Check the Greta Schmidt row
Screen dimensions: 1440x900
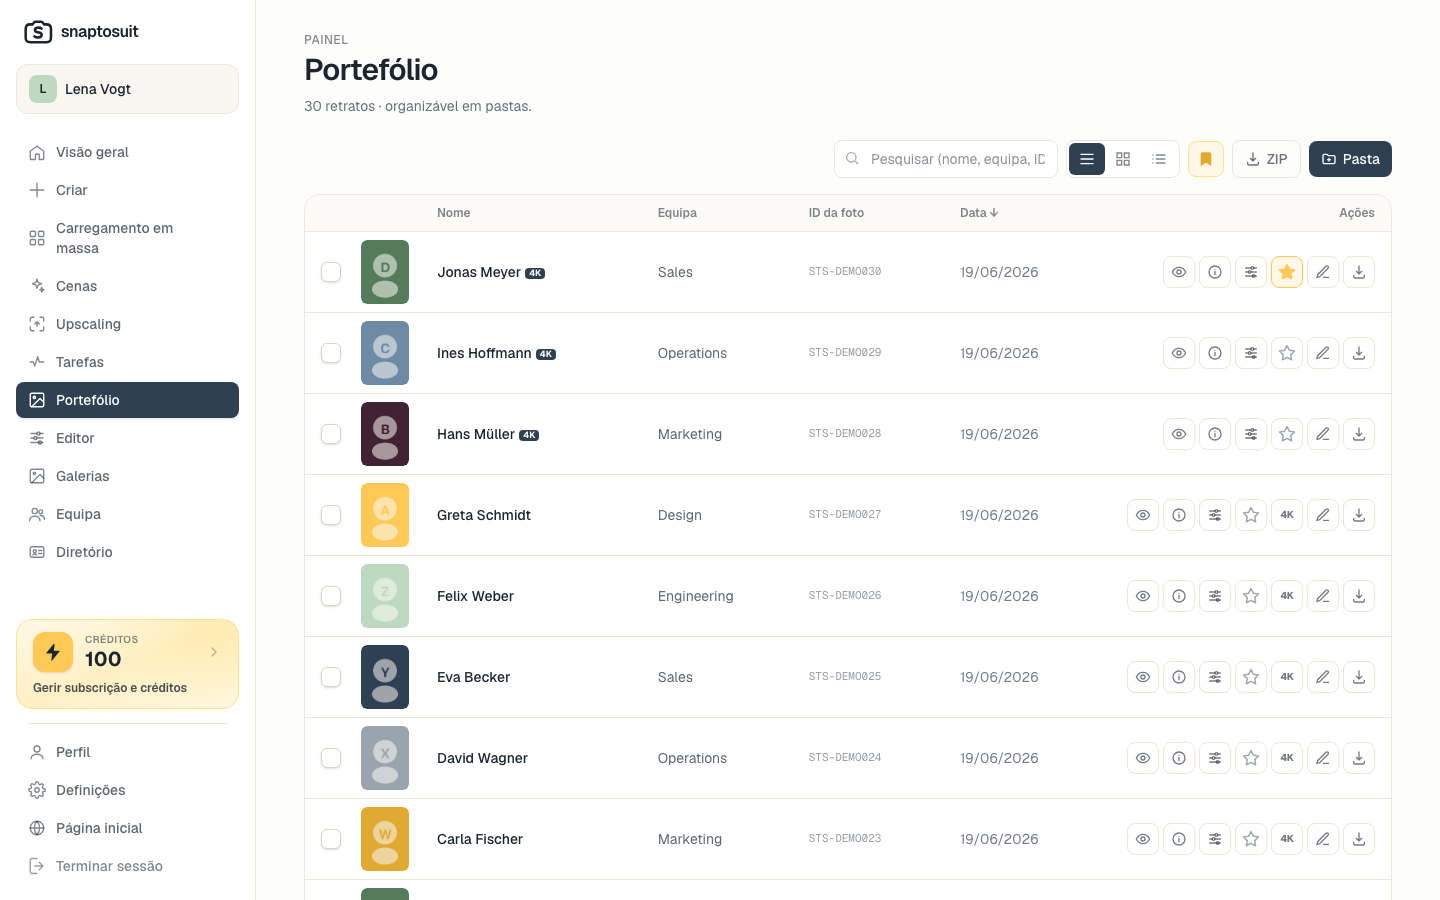coord(331,515)
